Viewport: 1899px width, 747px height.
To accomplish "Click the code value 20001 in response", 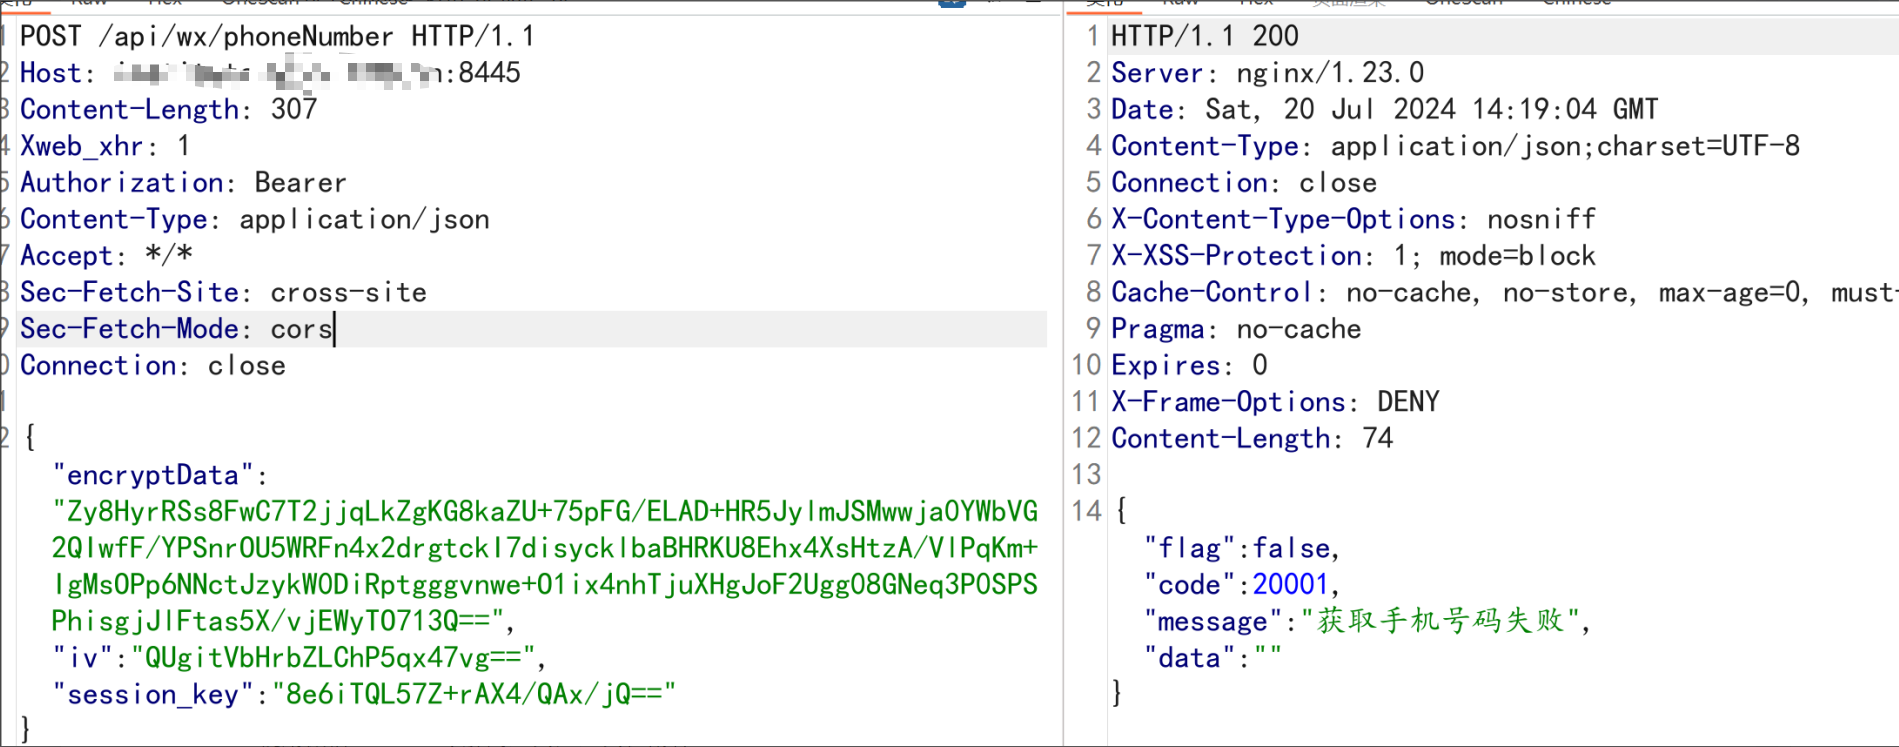I will point(1290,585).
